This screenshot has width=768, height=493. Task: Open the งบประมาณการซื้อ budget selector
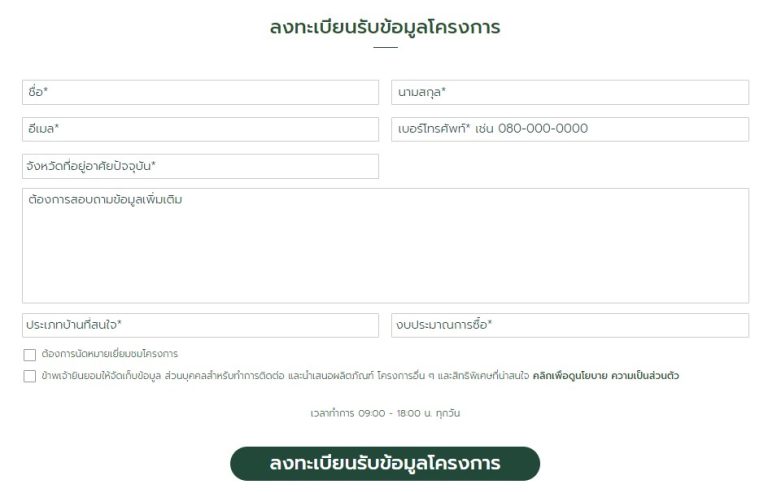point(570,325)
